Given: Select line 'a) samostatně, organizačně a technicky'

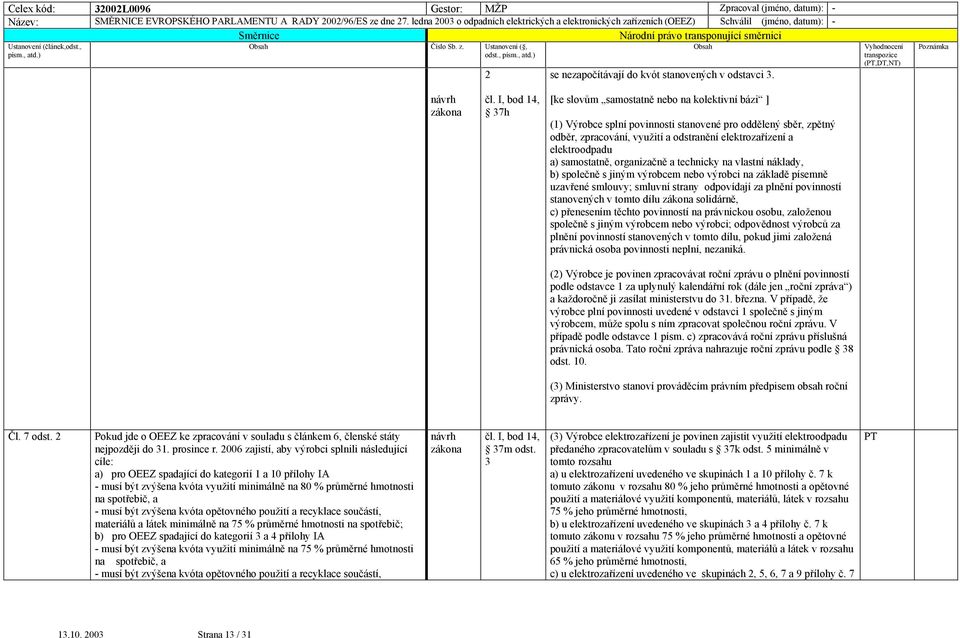Looking at the screenshot, I should coord(676,162).
